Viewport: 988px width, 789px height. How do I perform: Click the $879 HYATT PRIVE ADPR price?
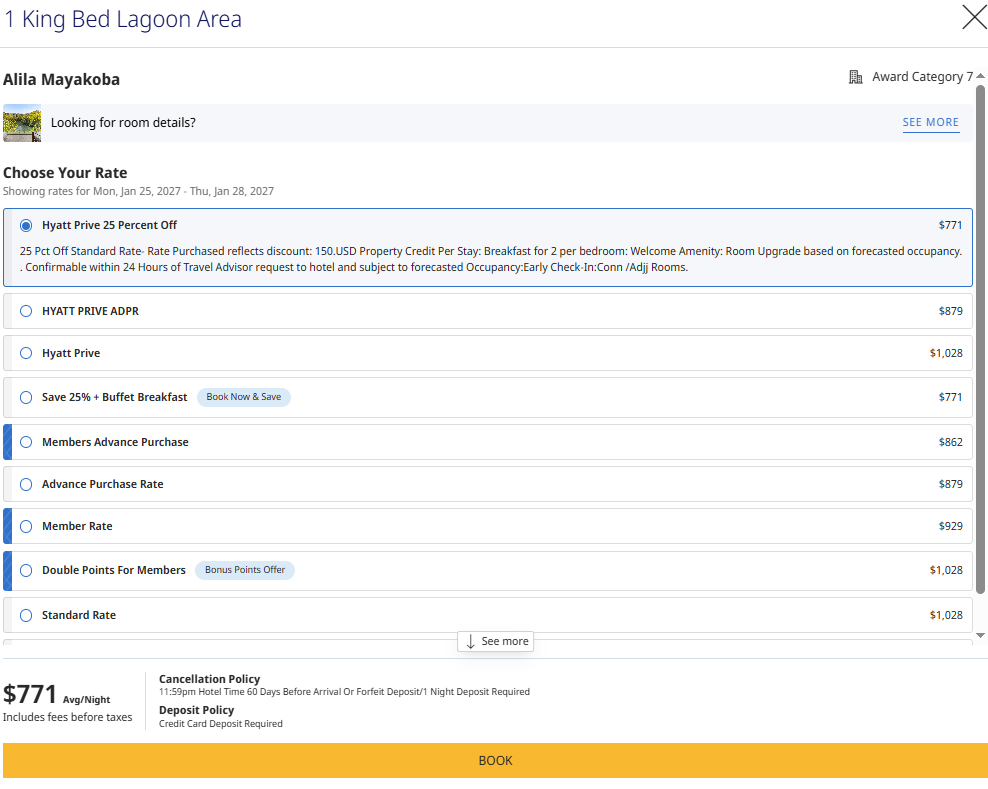coord(950,311)
